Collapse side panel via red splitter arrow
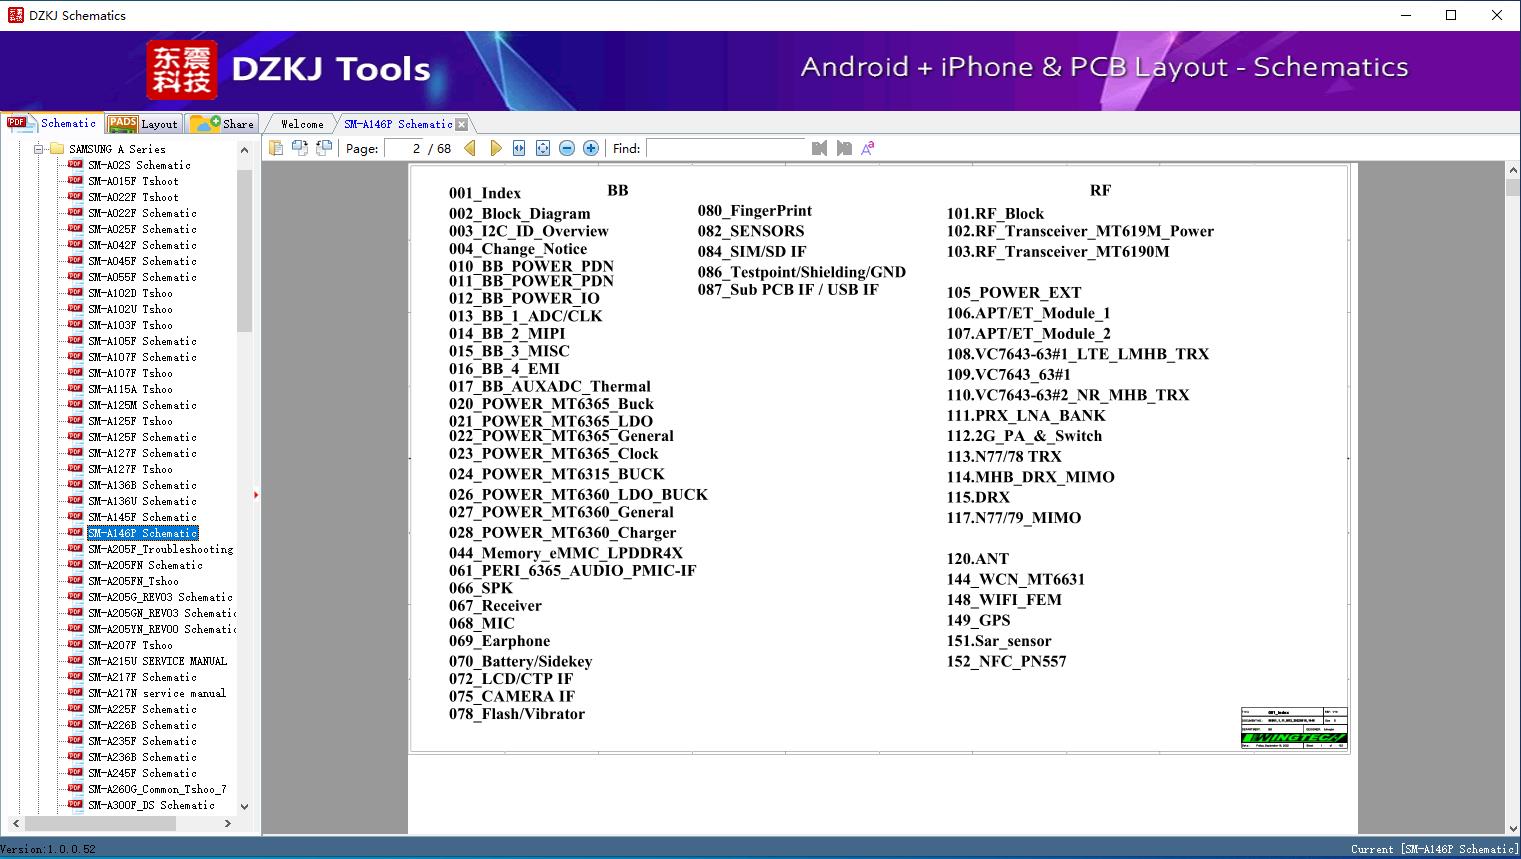The width and height of the screenshot is (1521, 859). tap(256, 495)
